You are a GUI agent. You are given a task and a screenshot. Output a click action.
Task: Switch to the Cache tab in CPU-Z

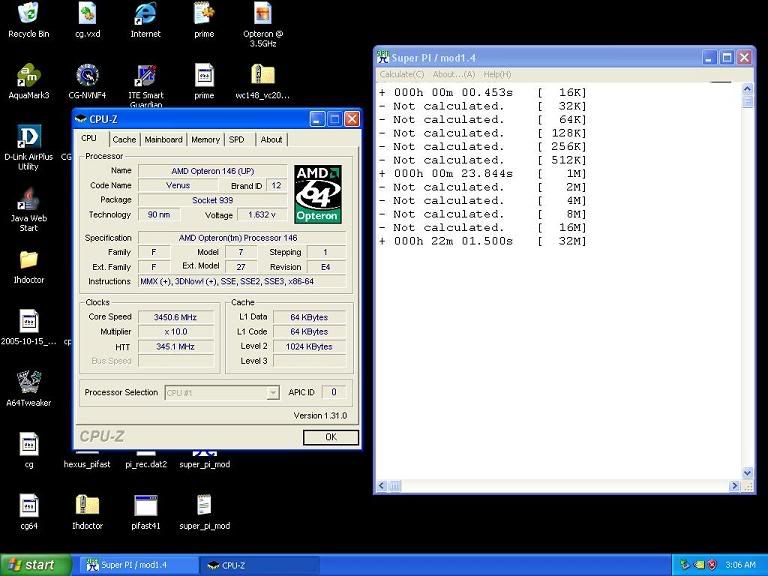124,140
